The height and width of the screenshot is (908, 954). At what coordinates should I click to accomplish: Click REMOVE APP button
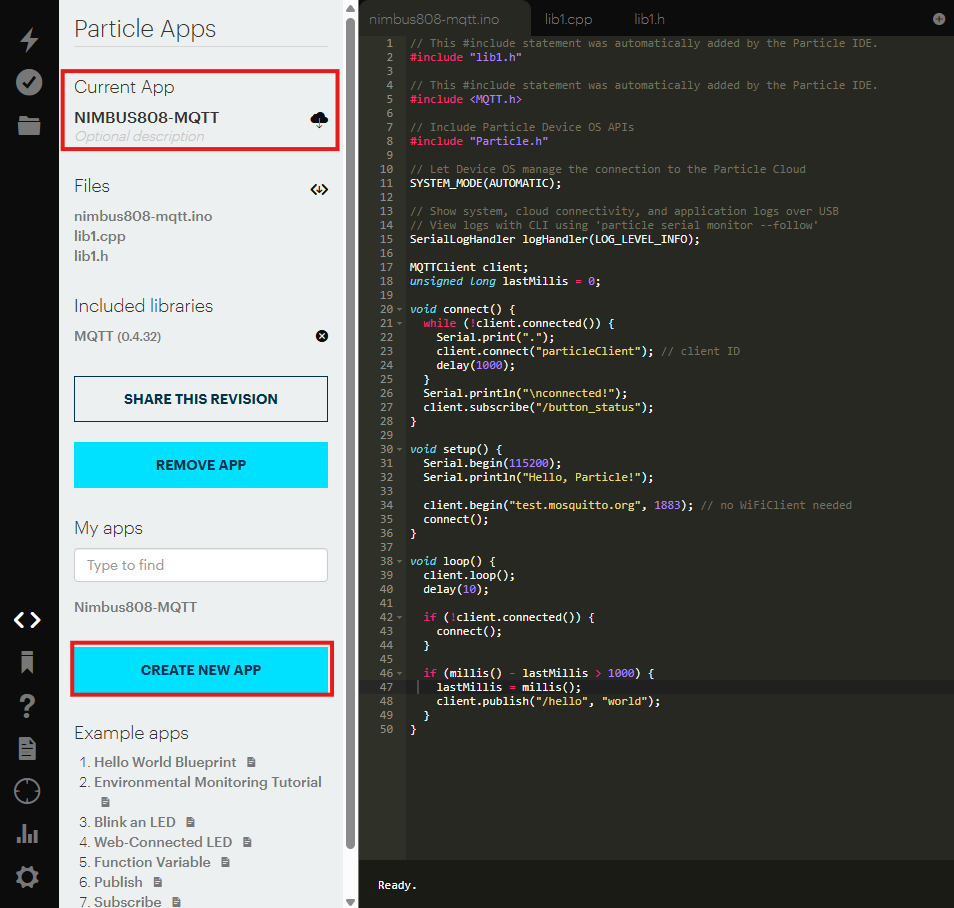point(201,465)
